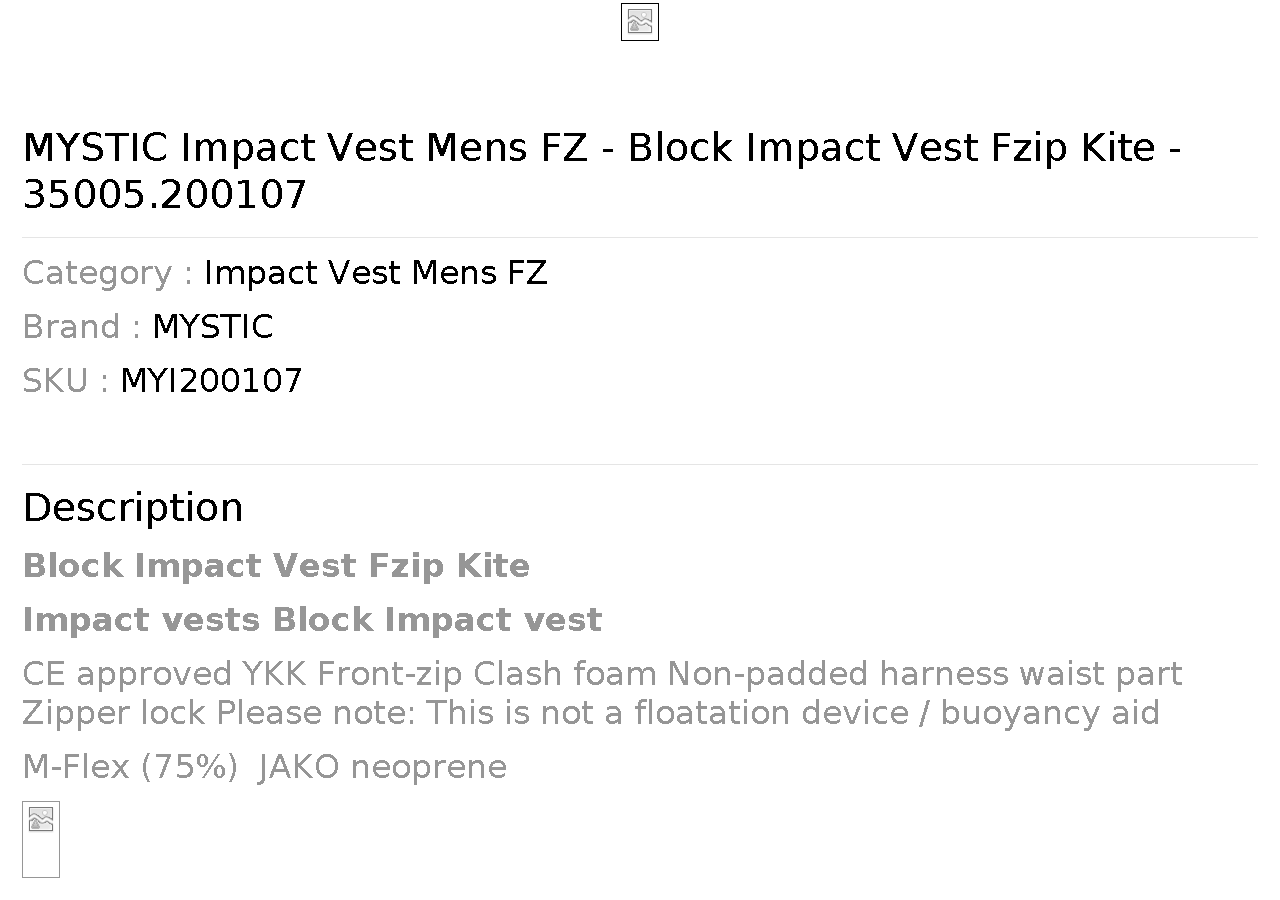Screen dimensions: 1280x900
Task: Click the broken image placeholder below description
Action: (41, 839)
